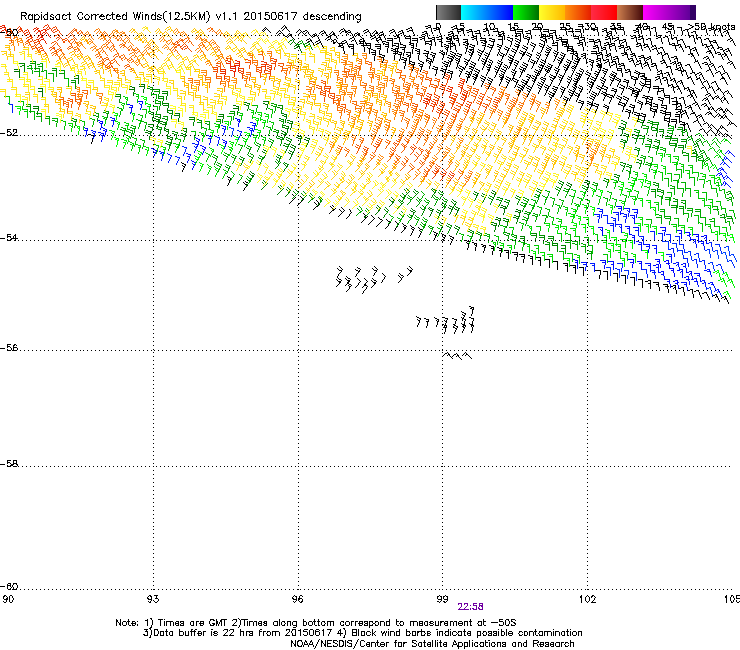Viewport: 740px width, 650px height.
Task: Select the 102 longitude axis label
Action: pos(587,599)
